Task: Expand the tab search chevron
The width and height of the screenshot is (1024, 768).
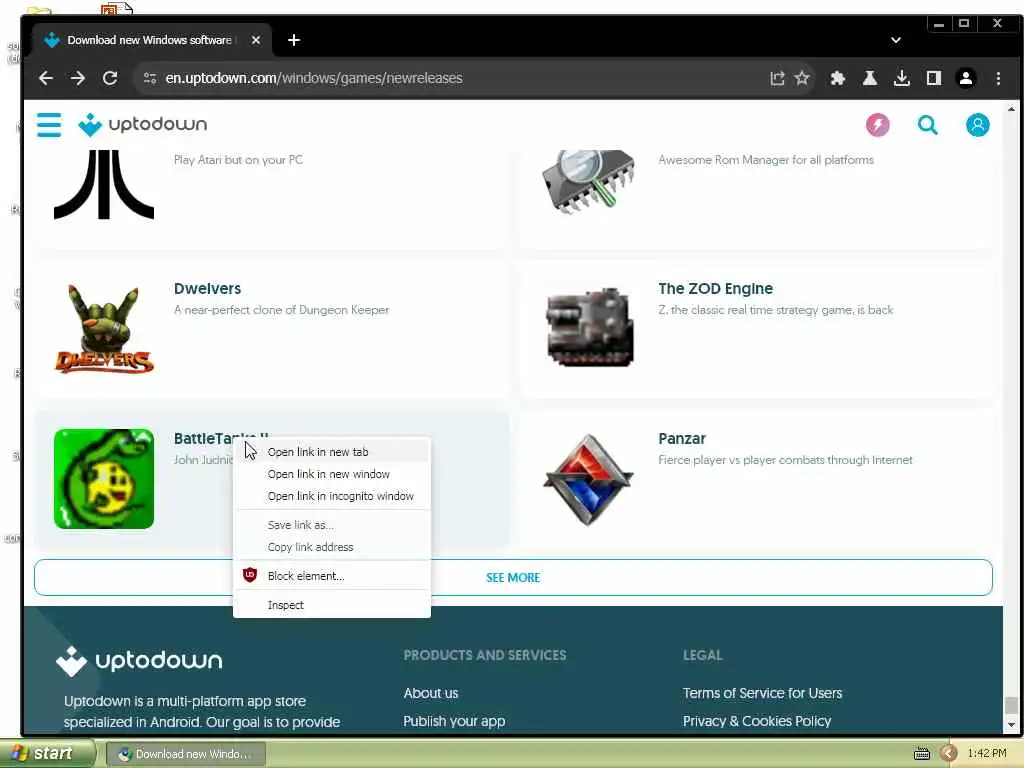Action: click(x=895, y=40)
